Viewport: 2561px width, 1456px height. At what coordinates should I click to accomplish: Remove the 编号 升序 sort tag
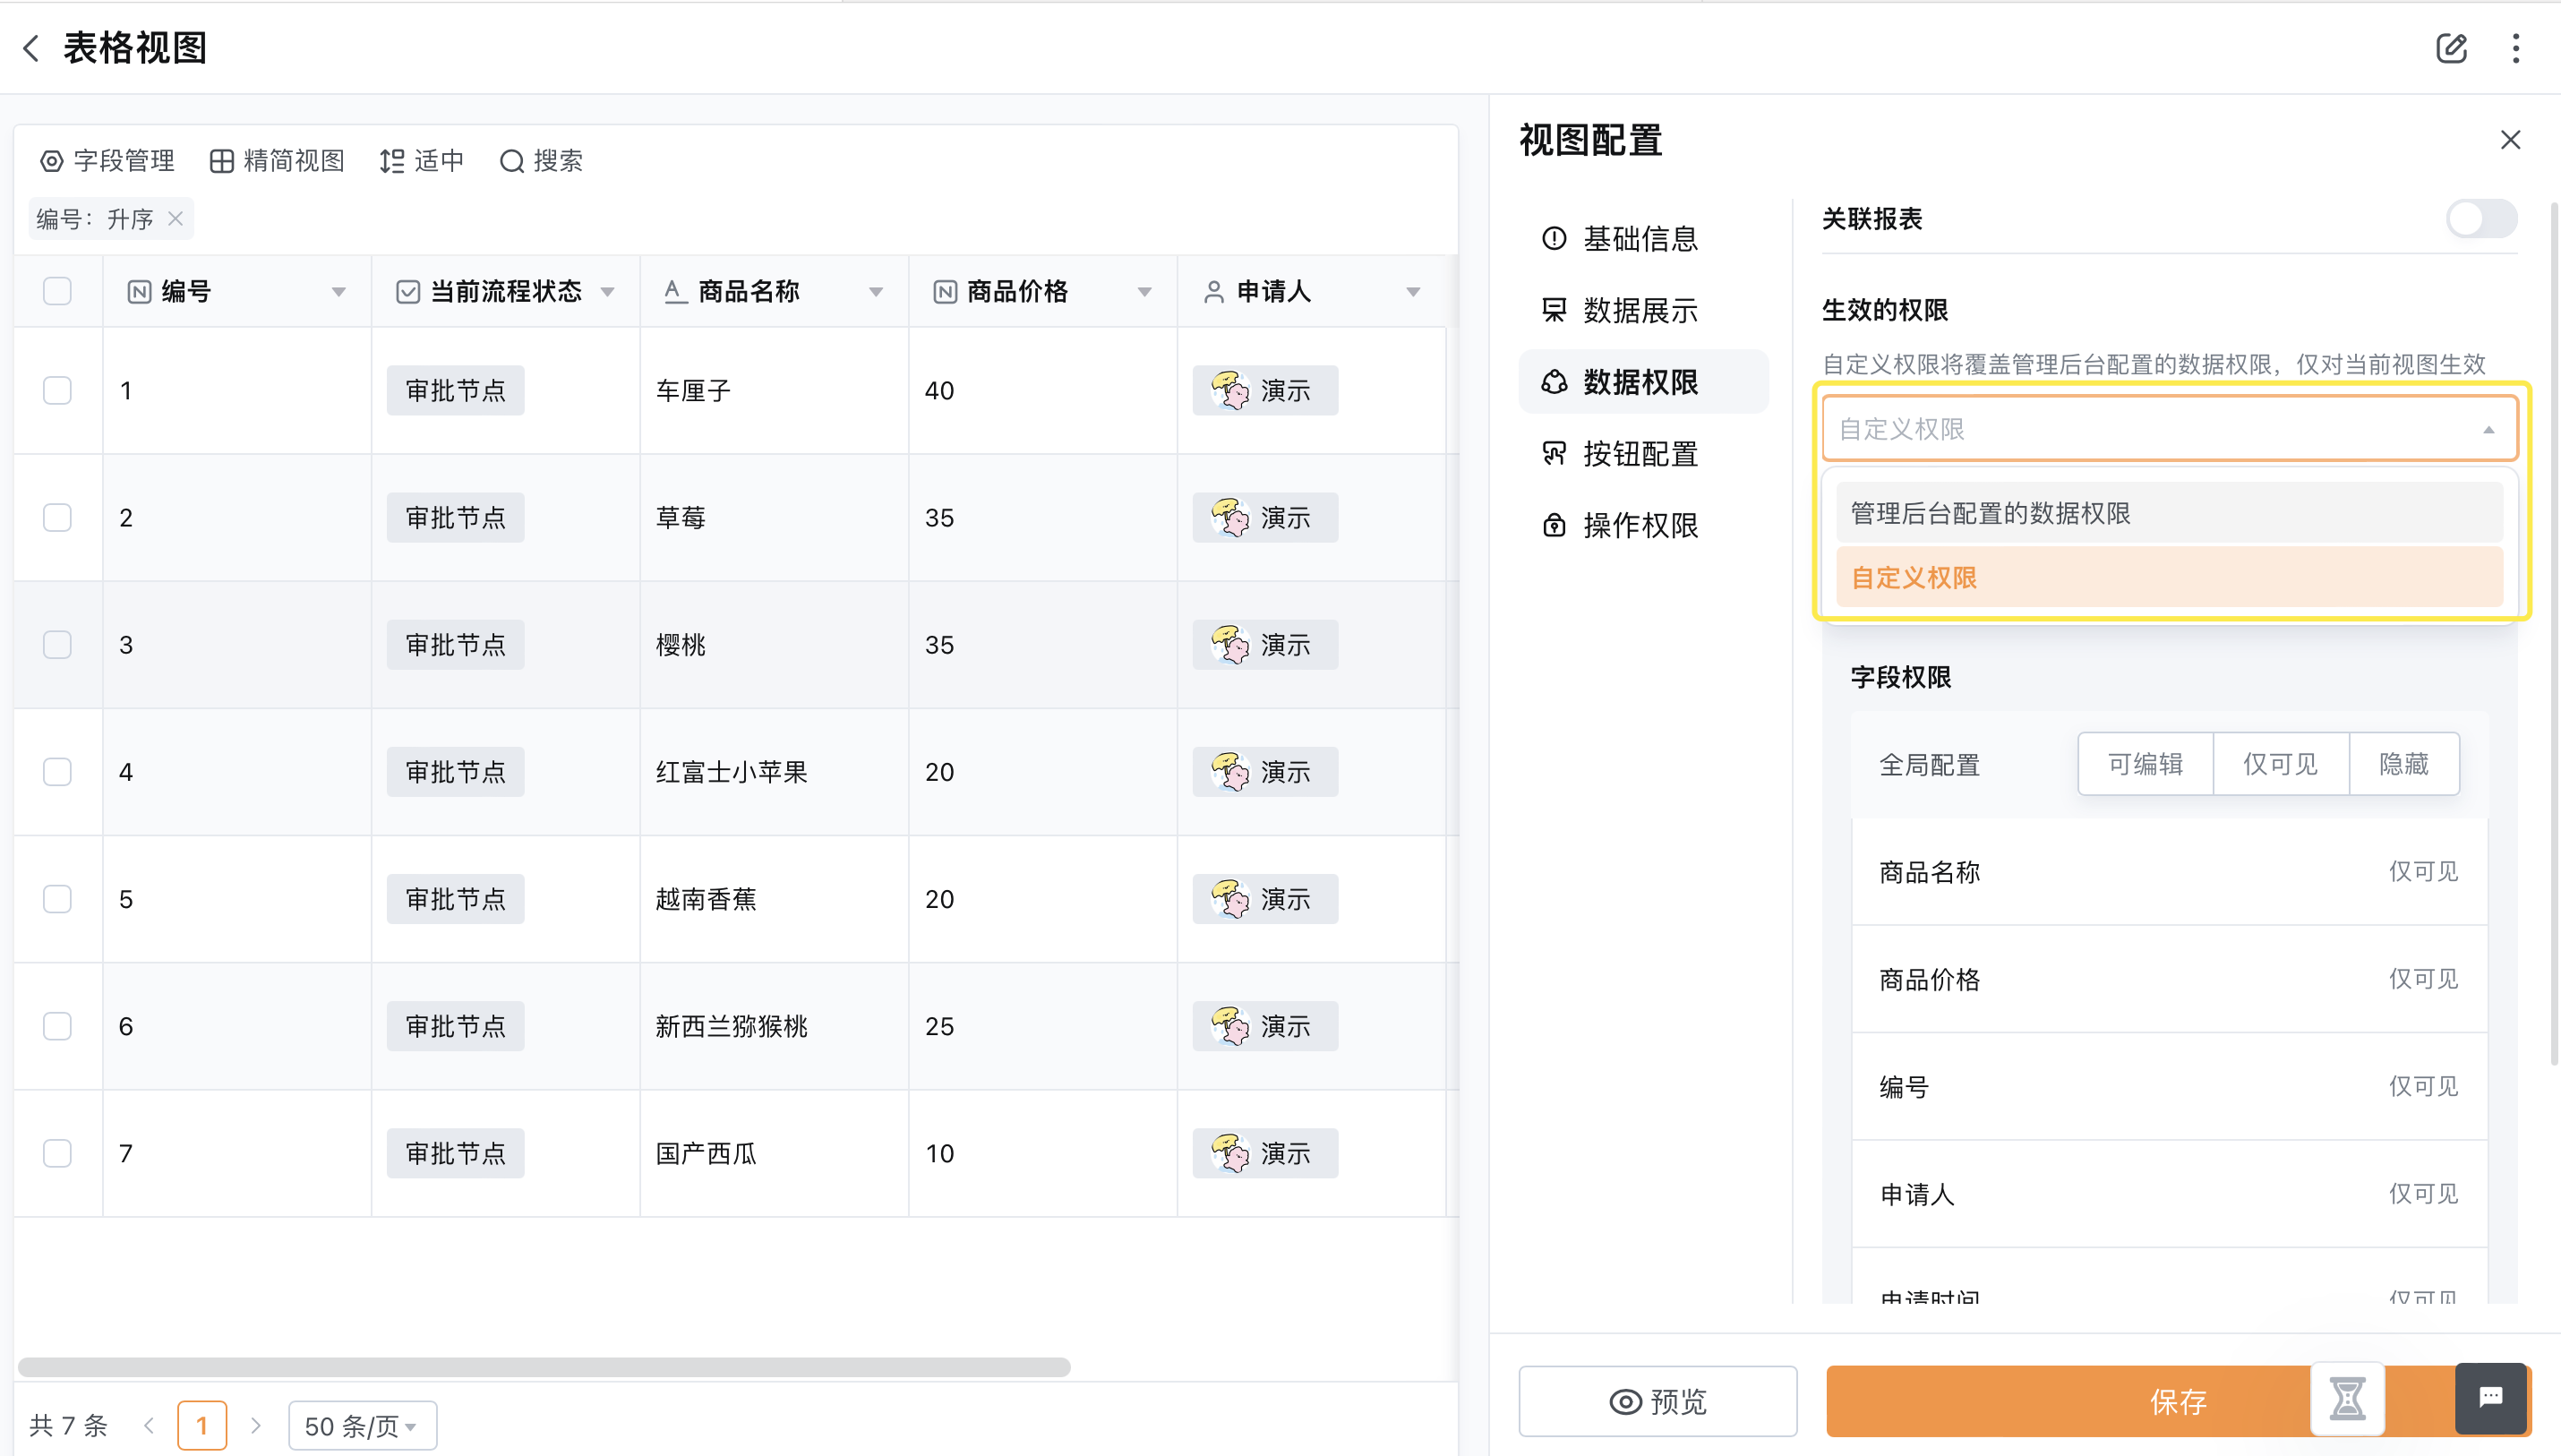pyautogui.click(x=175, y=218)
